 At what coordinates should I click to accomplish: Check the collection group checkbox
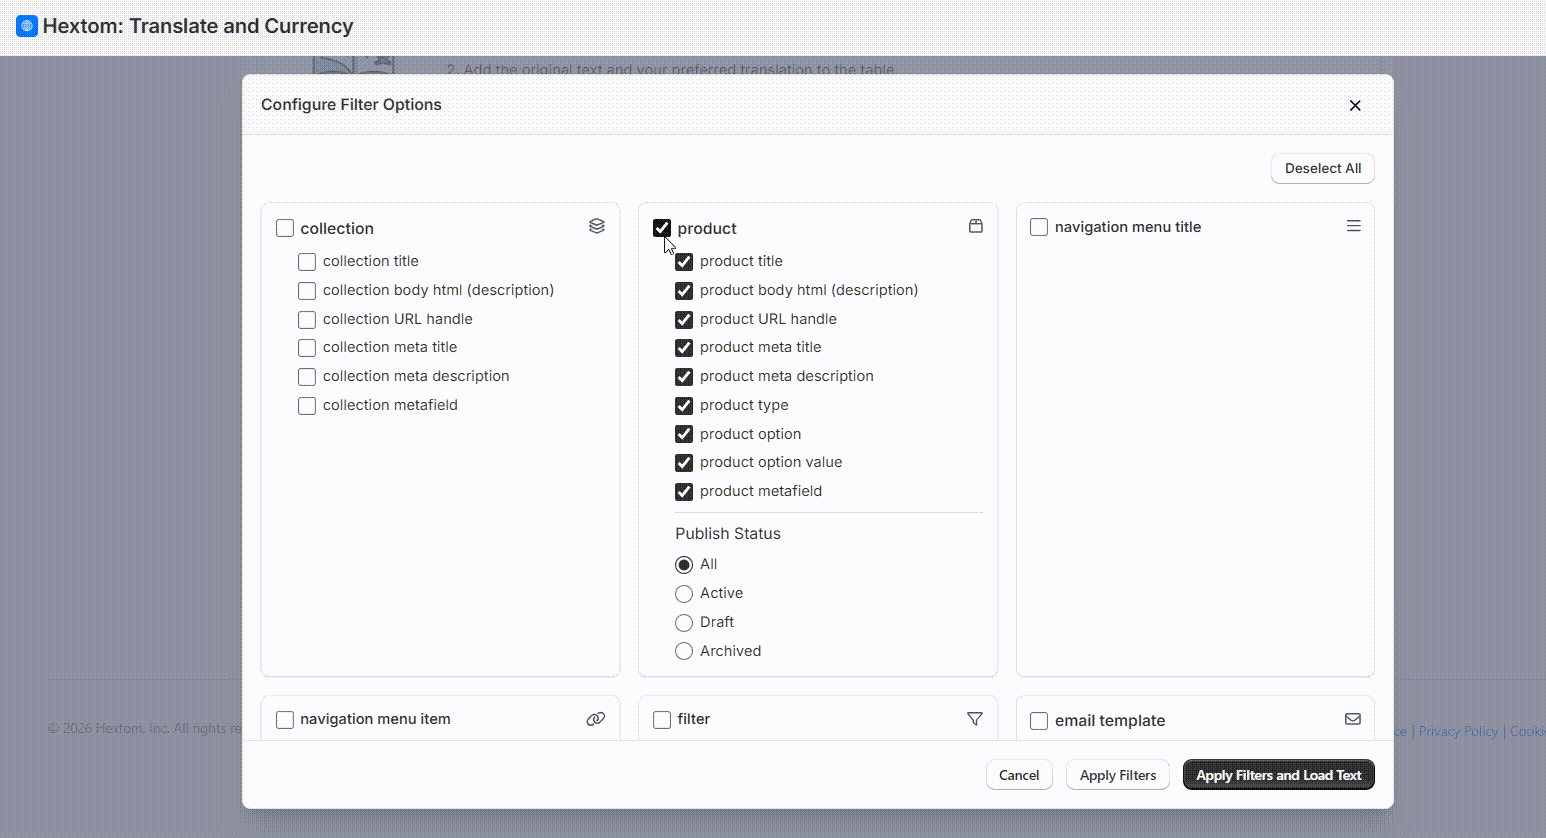click(285, 228)
